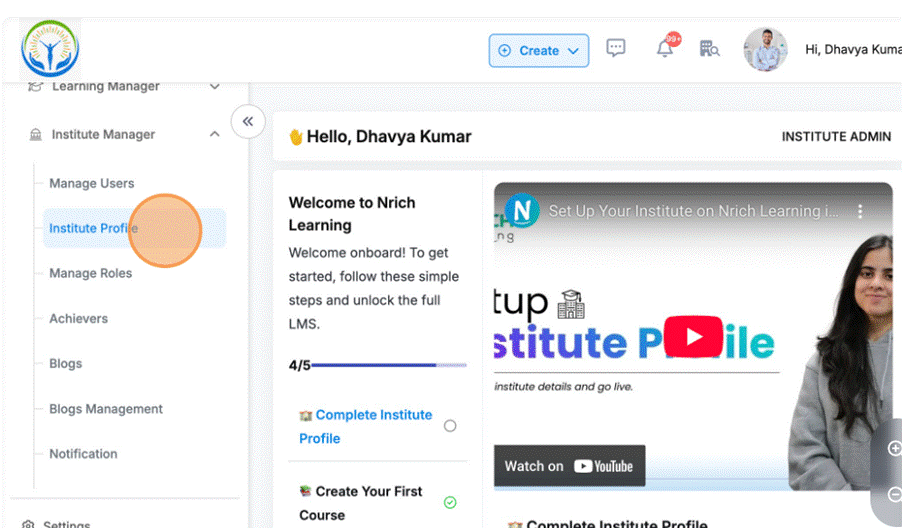Click the institute logo in header
Image resolution: width=902 pixels, height=528 pixels.
click(x=50, y=48)
